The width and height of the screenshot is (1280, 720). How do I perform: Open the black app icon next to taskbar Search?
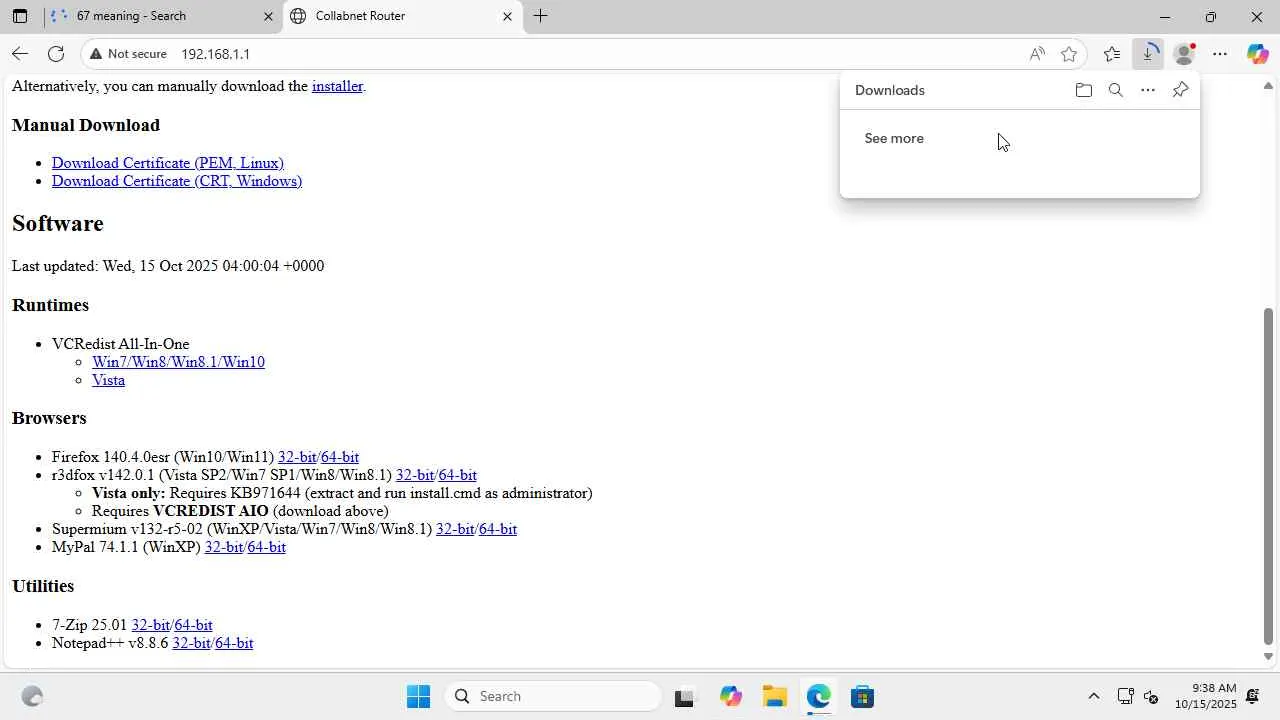click(x=684, y=696)
